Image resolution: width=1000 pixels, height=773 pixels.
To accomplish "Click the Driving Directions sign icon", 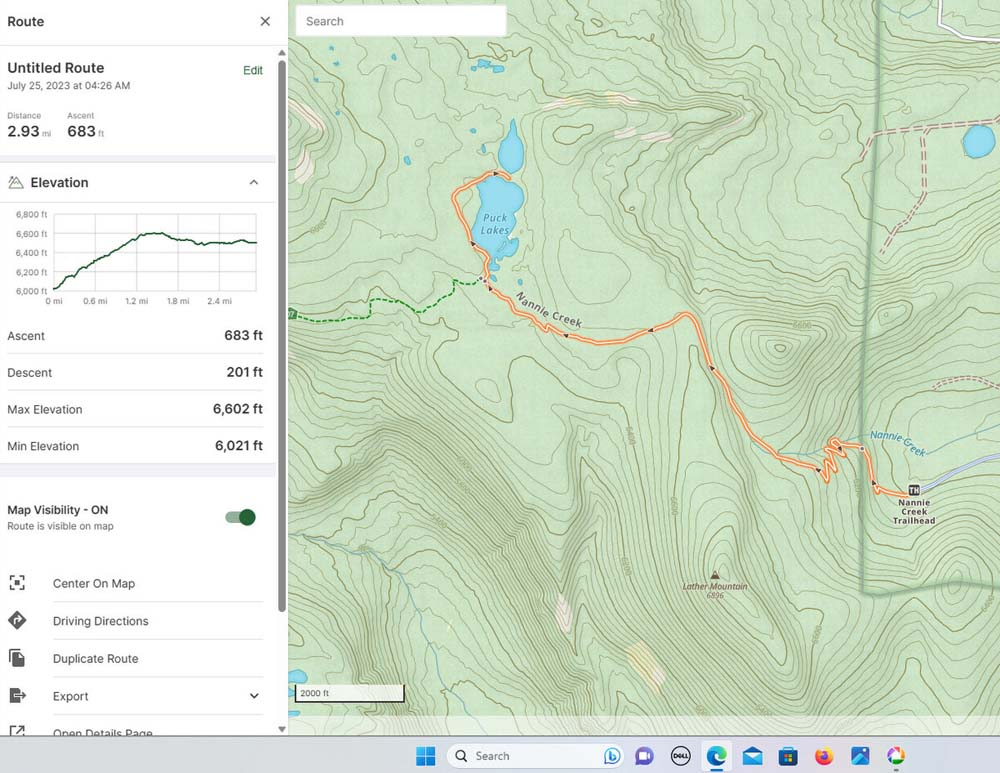I will click(x=17, y=621).
